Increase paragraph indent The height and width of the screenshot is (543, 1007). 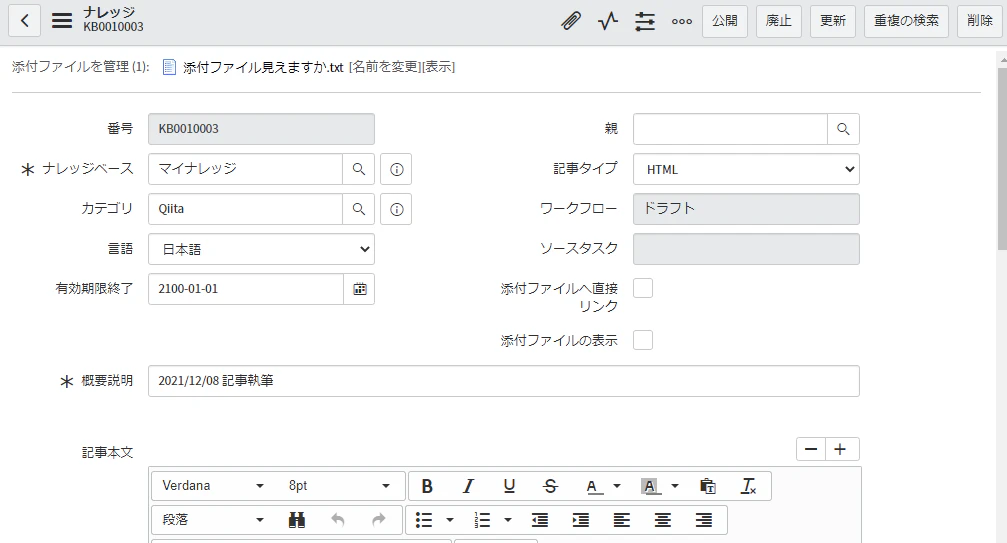pyautogui.click(x=581, y=520)
